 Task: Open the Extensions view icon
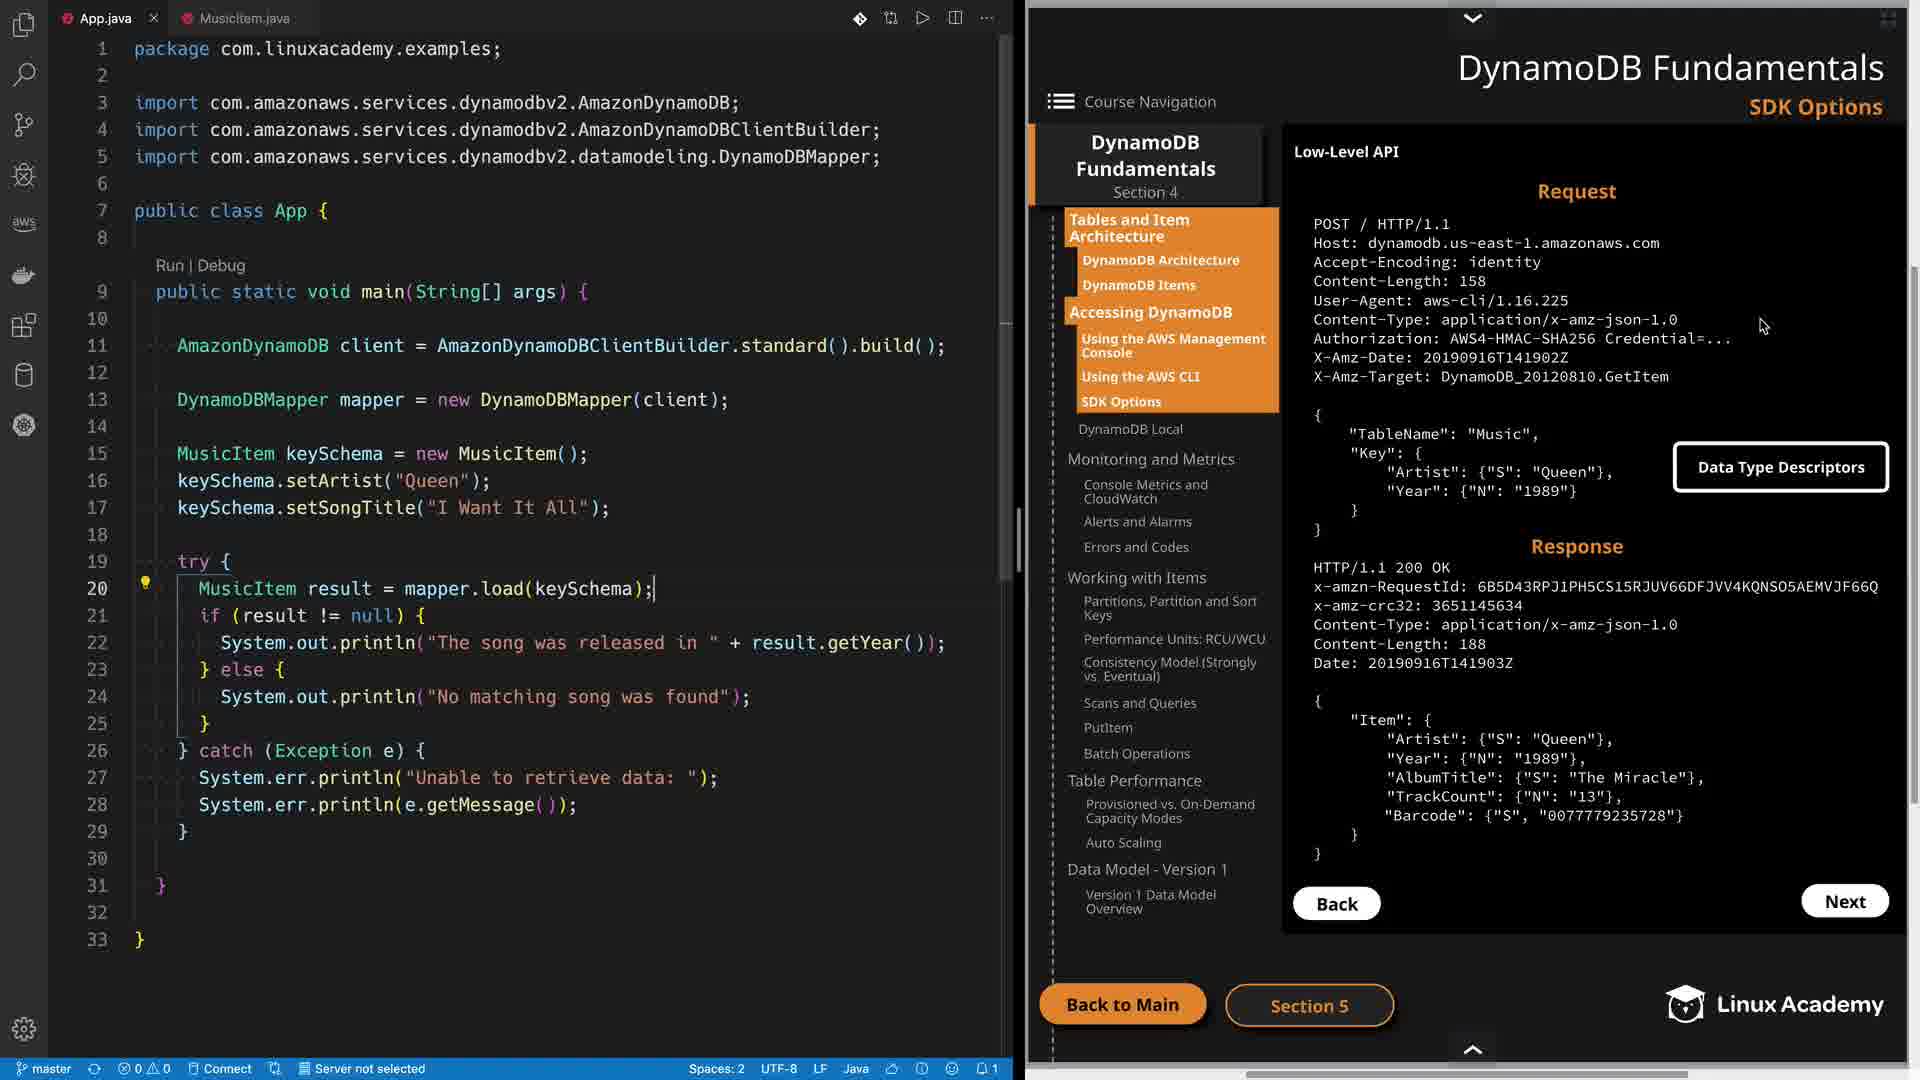point(24,325)
